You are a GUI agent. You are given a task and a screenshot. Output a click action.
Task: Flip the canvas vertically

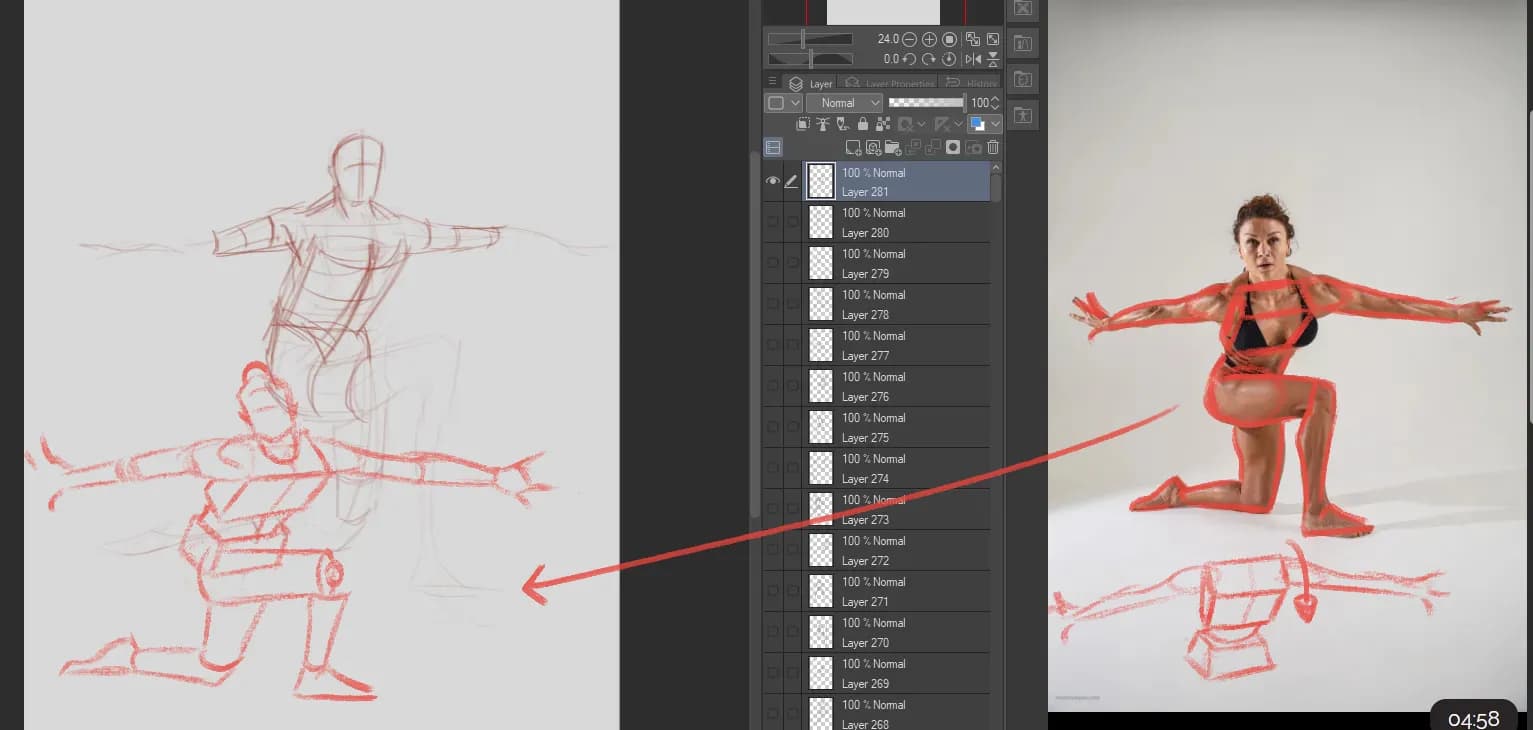(992, 59)
